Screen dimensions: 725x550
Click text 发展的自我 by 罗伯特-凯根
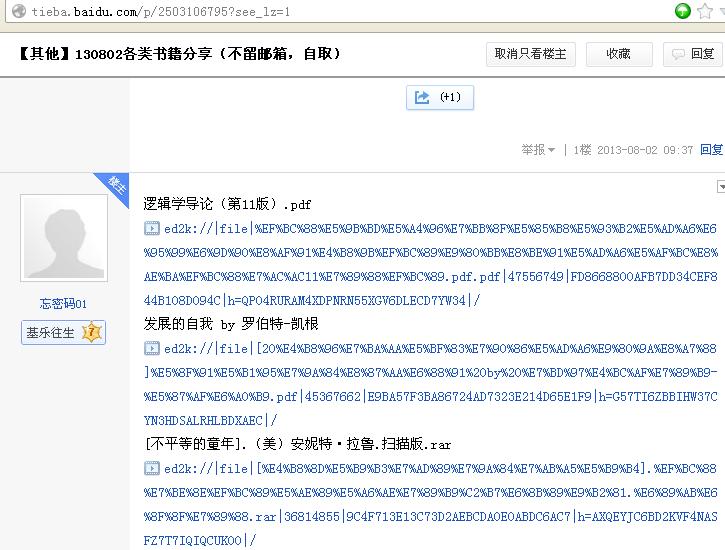[x=231, y=324]
